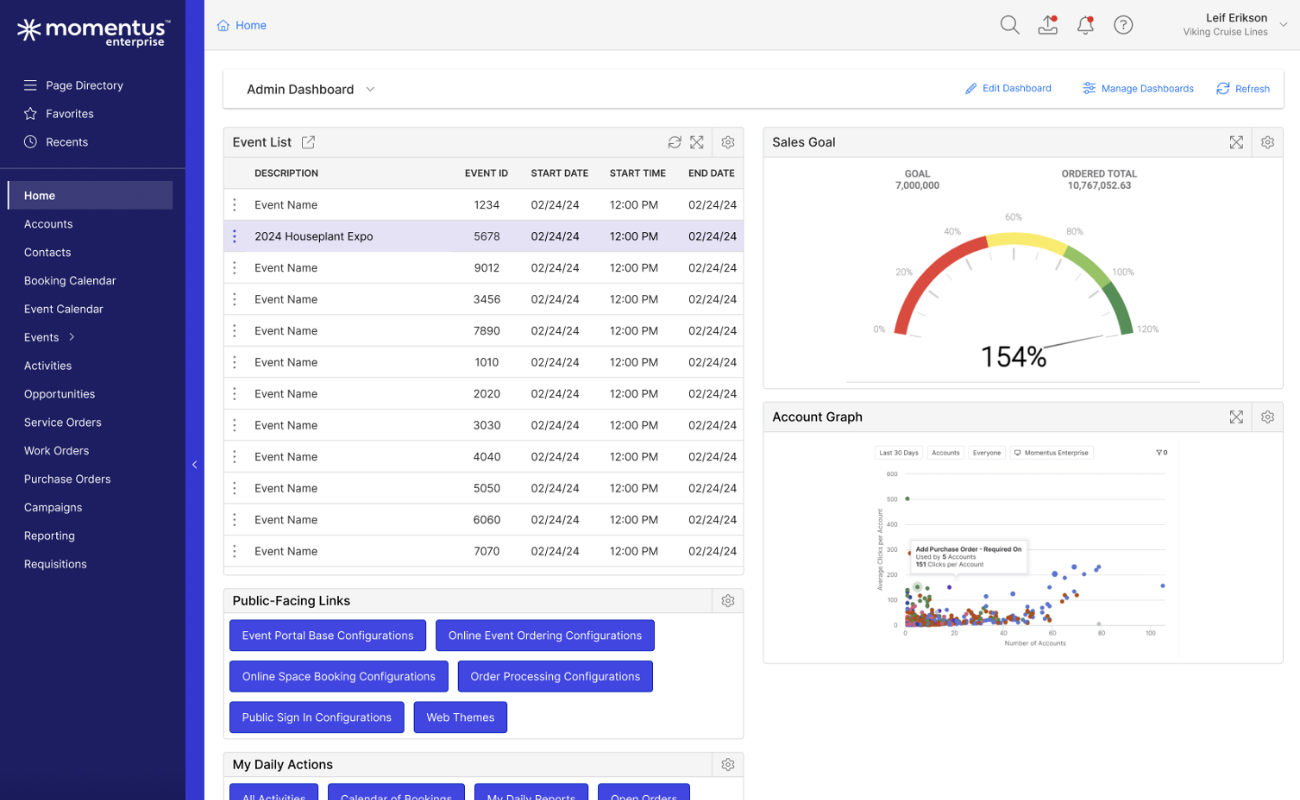Click Web Themes button
1300x800 pixels.
(460, 717)
